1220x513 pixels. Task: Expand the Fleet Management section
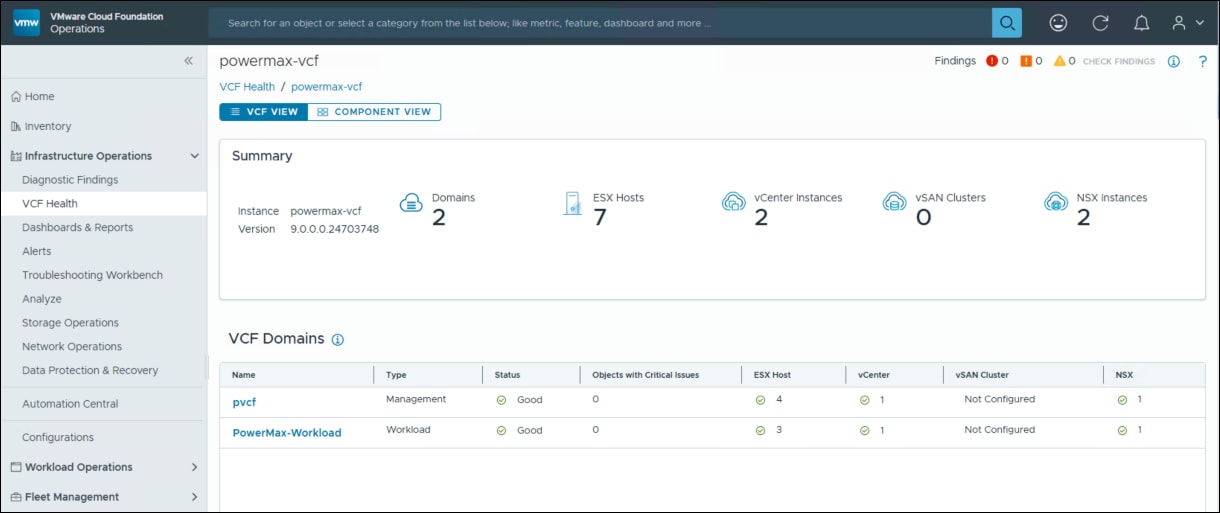[194, 497]
